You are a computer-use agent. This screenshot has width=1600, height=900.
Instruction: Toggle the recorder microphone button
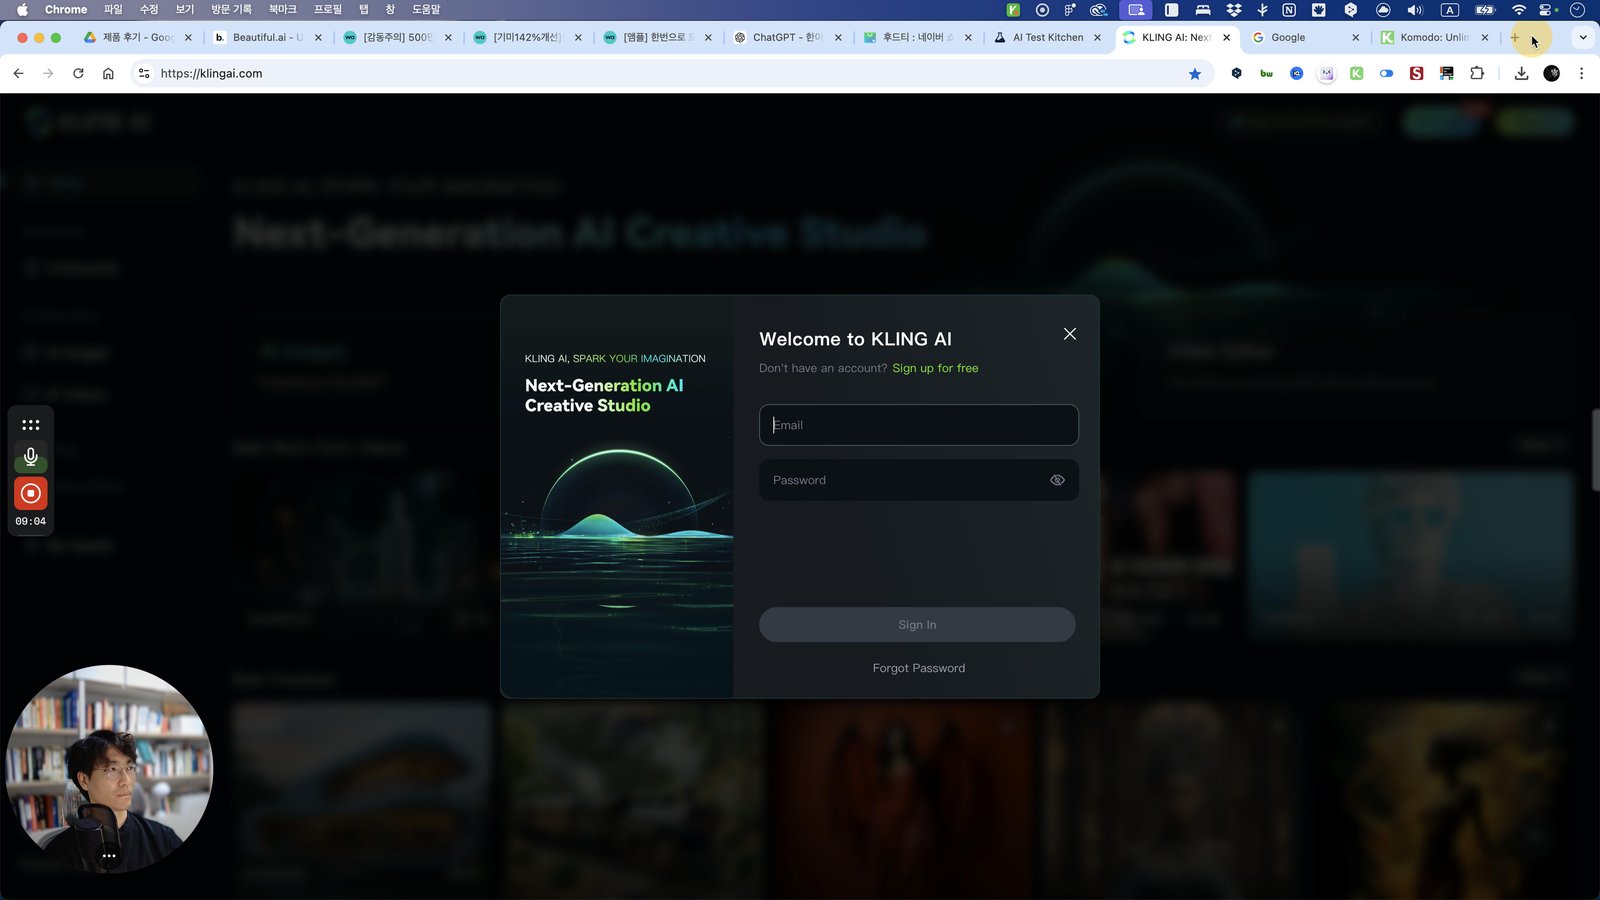[x=31, y=457]
